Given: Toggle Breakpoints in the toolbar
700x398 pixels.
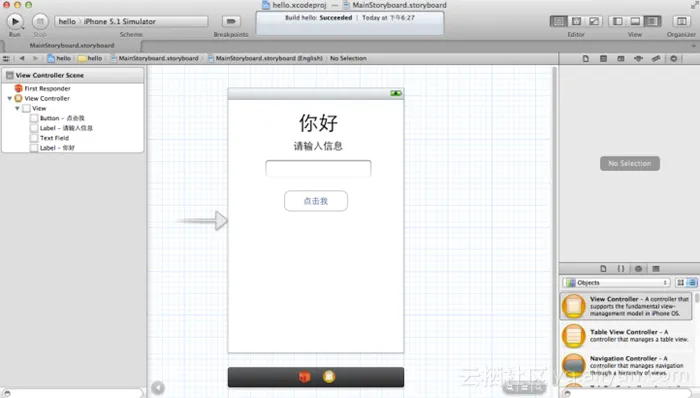Looking at the screenshot, I should [x=231, y=21].
